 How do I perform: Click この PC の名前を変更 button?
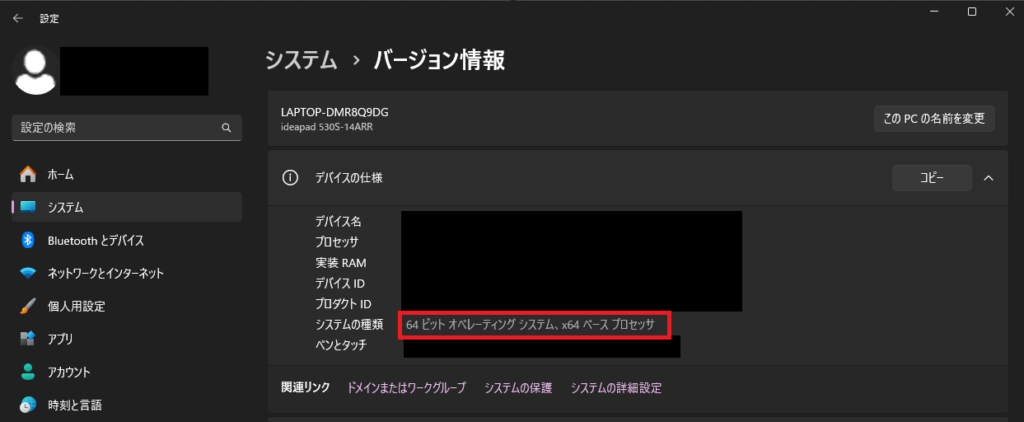click(934, 119)
